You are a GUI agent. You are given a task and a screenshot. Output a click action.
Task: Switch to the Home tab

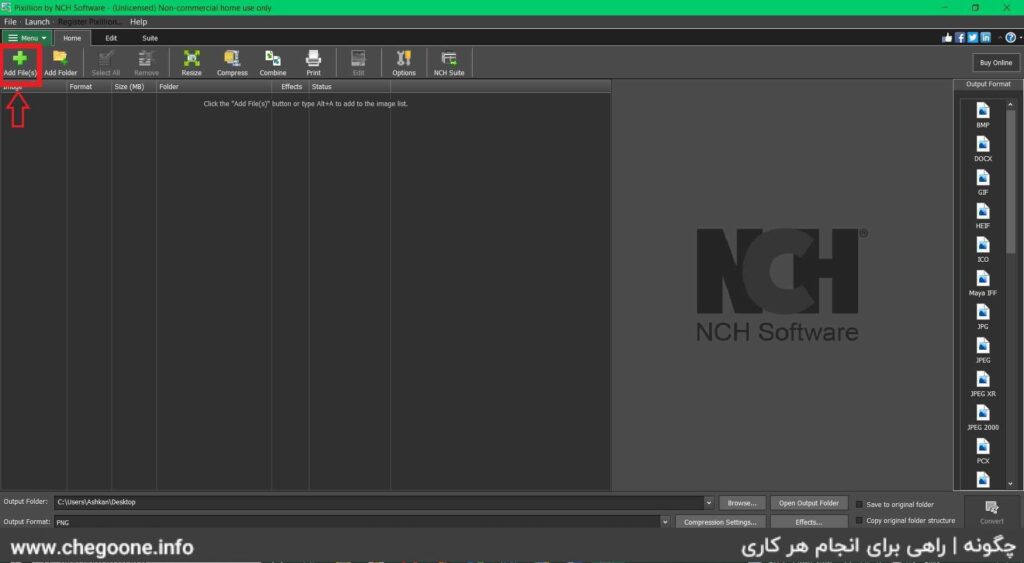pyautogui.click(x=72, y=38)
